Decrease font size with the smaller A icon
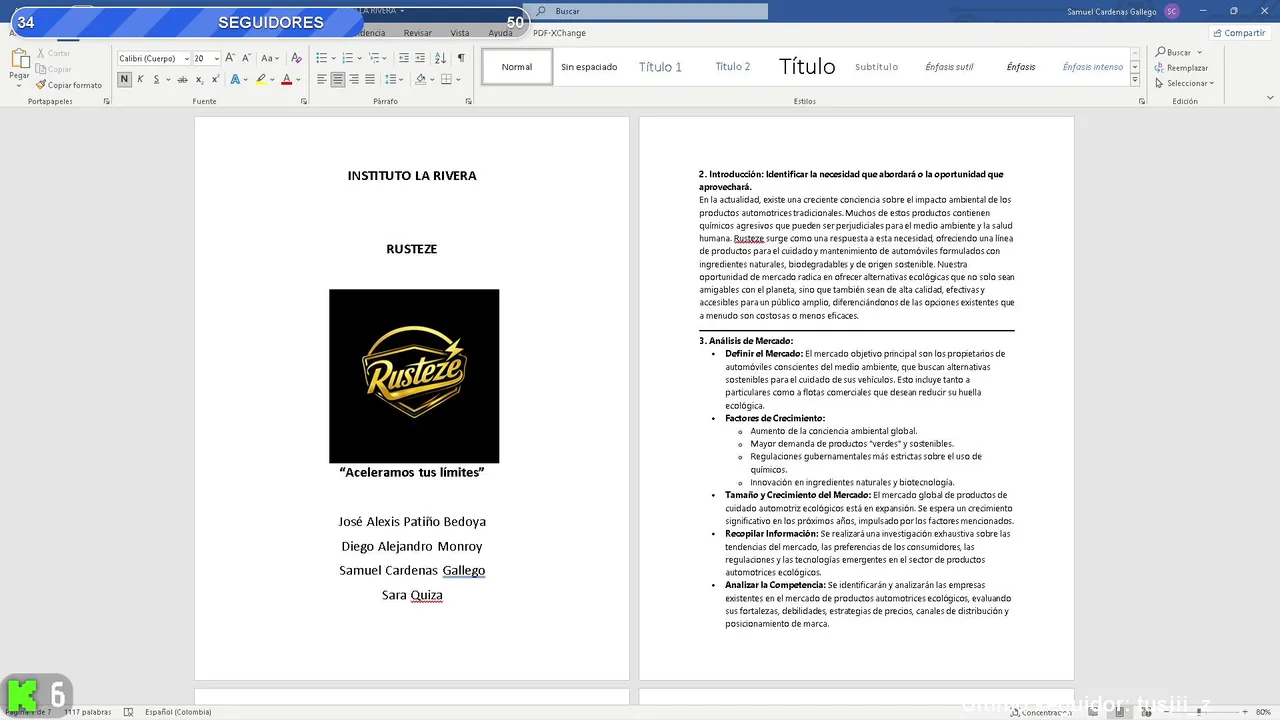The width and height of the screenshot is (1280, 720). tap(246, 58)
